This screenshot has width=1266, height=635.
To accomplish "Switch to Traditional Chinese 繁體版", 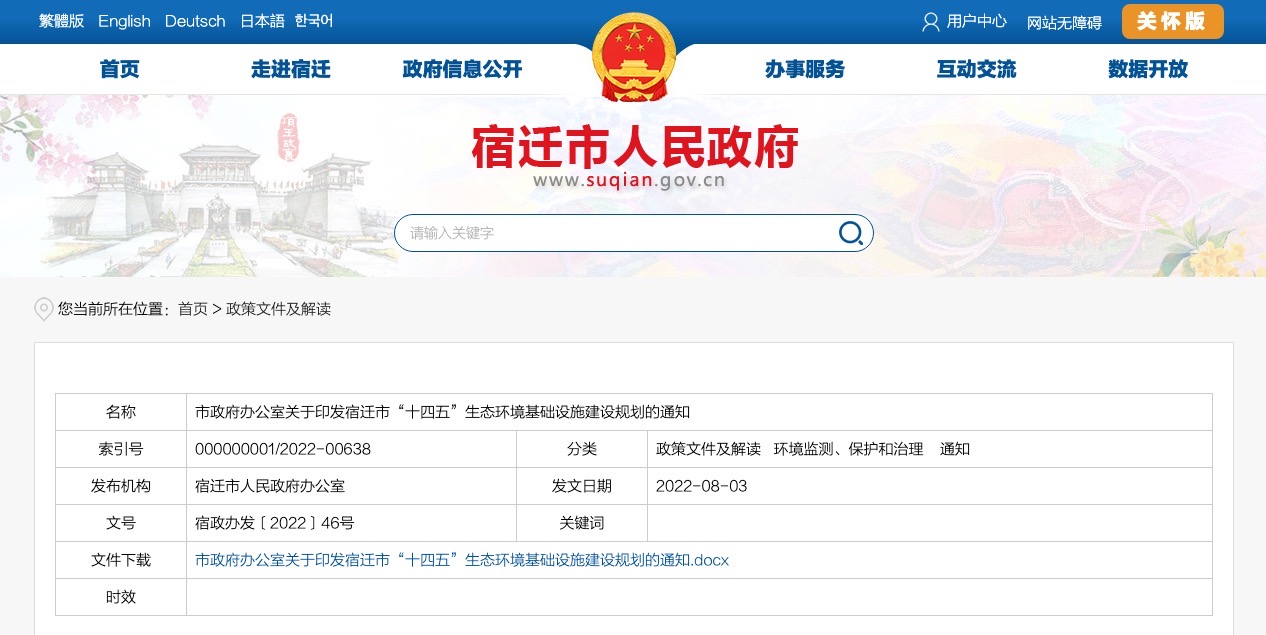I will click(x=62, y=21).
